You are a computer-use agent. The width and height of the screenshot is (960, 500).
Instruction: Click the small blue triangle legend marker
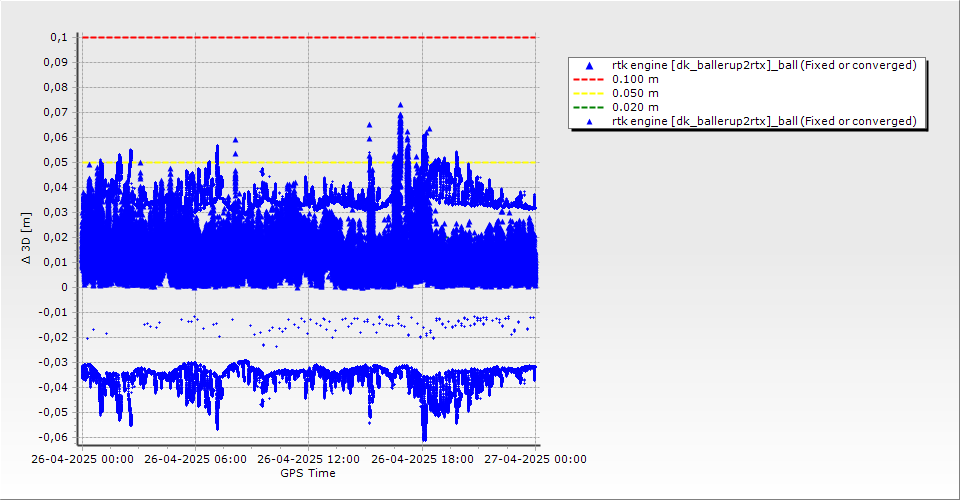590,122
